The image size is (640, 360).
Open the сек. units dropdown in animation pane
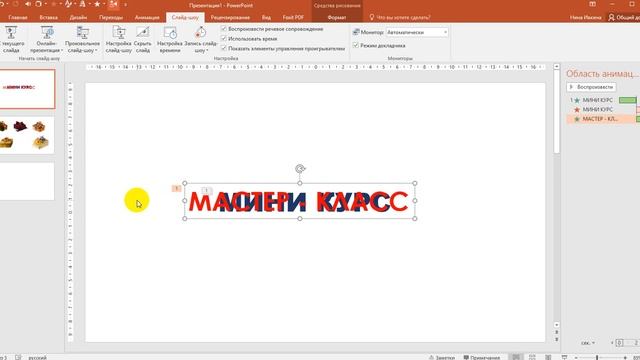click(588, 343)
